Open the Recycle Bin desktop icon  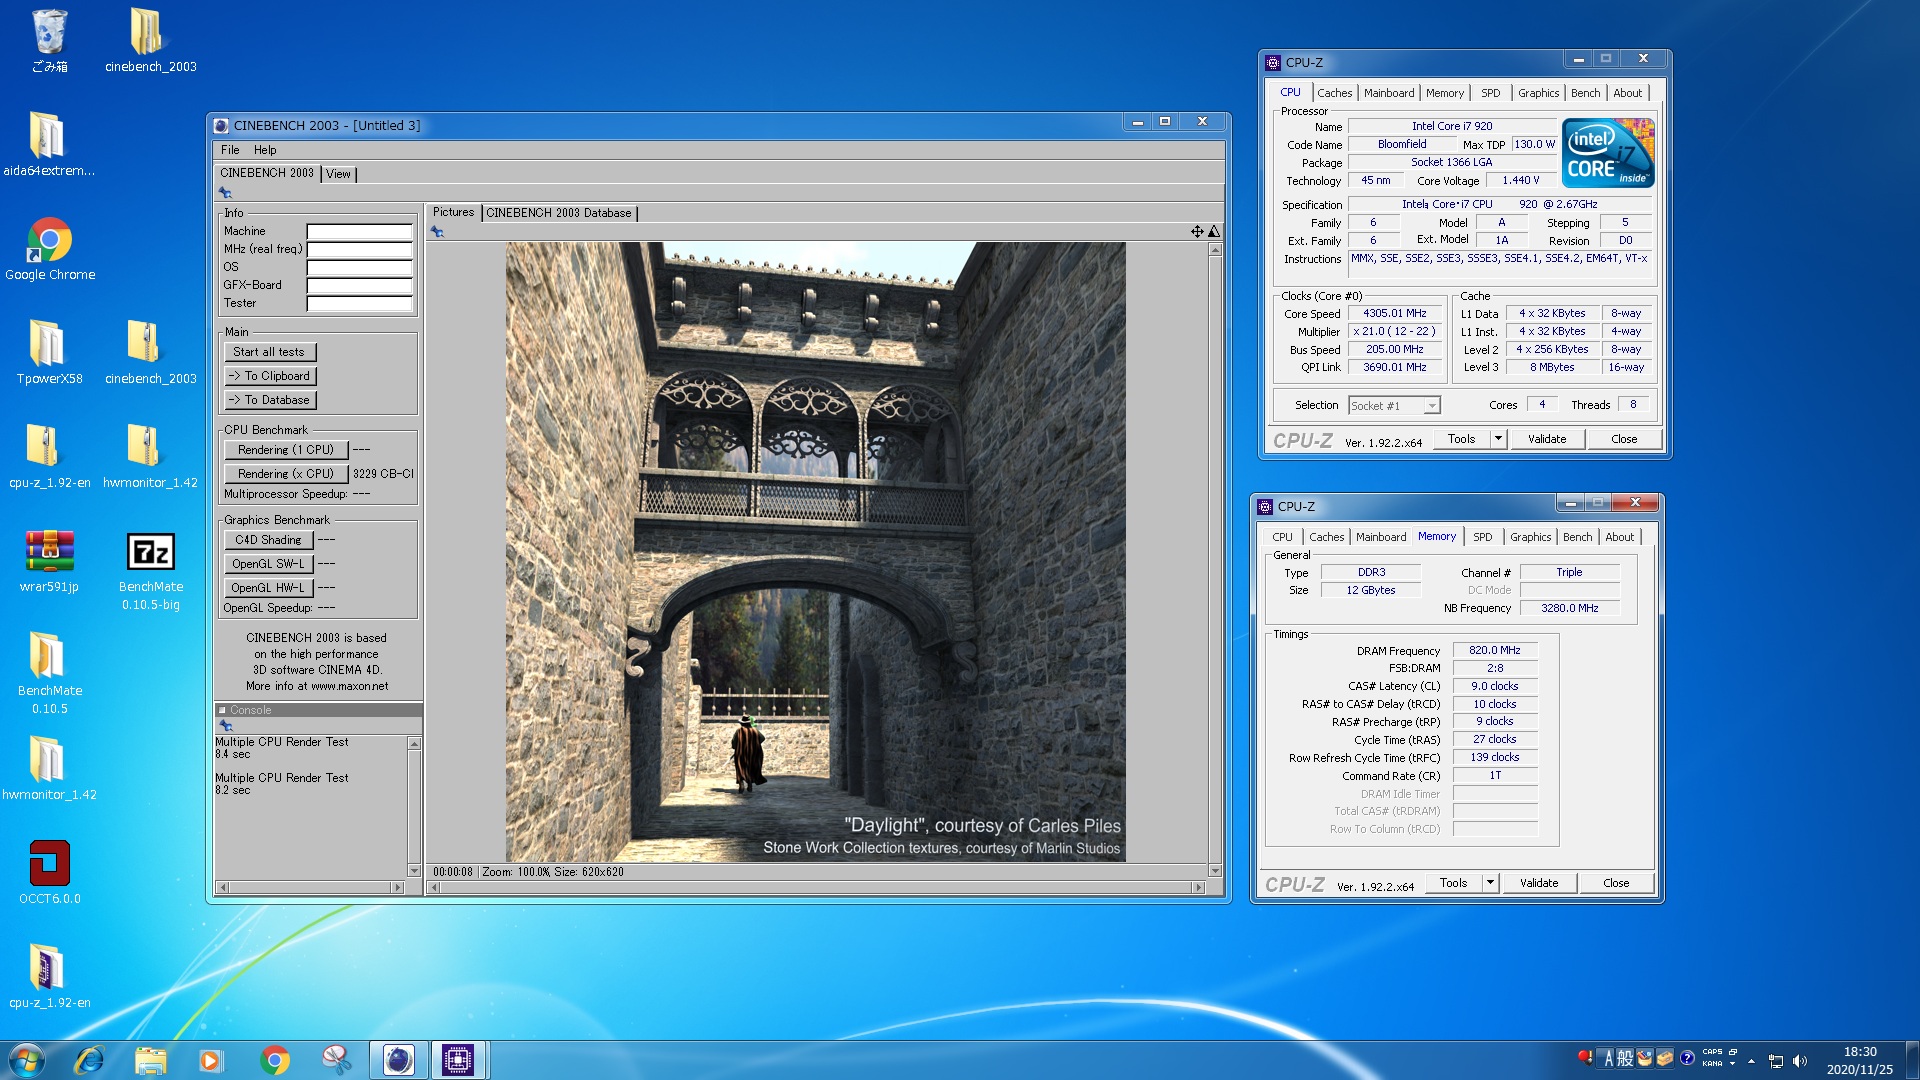pos(49,40)
